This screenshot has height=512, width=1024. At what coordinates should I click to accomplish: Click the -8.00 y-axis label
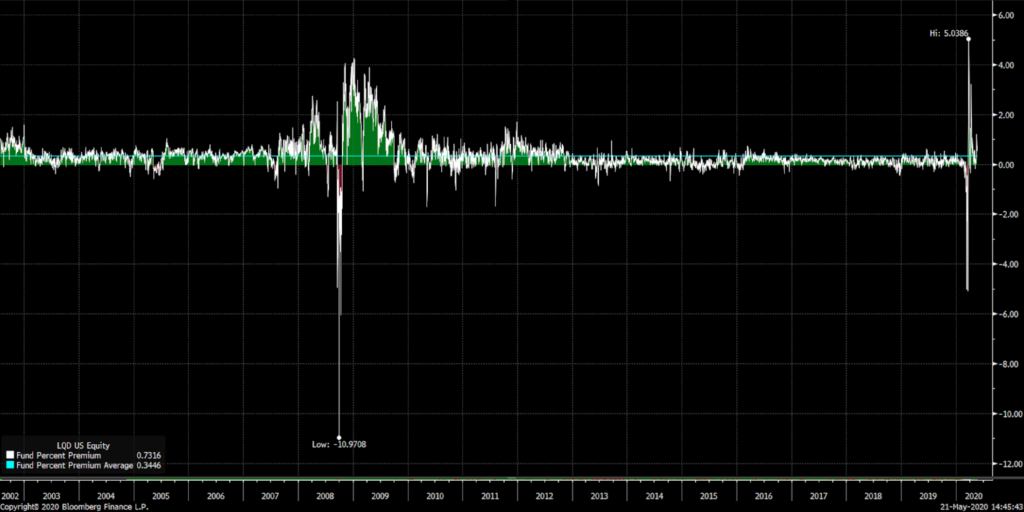coord(1004,364)
